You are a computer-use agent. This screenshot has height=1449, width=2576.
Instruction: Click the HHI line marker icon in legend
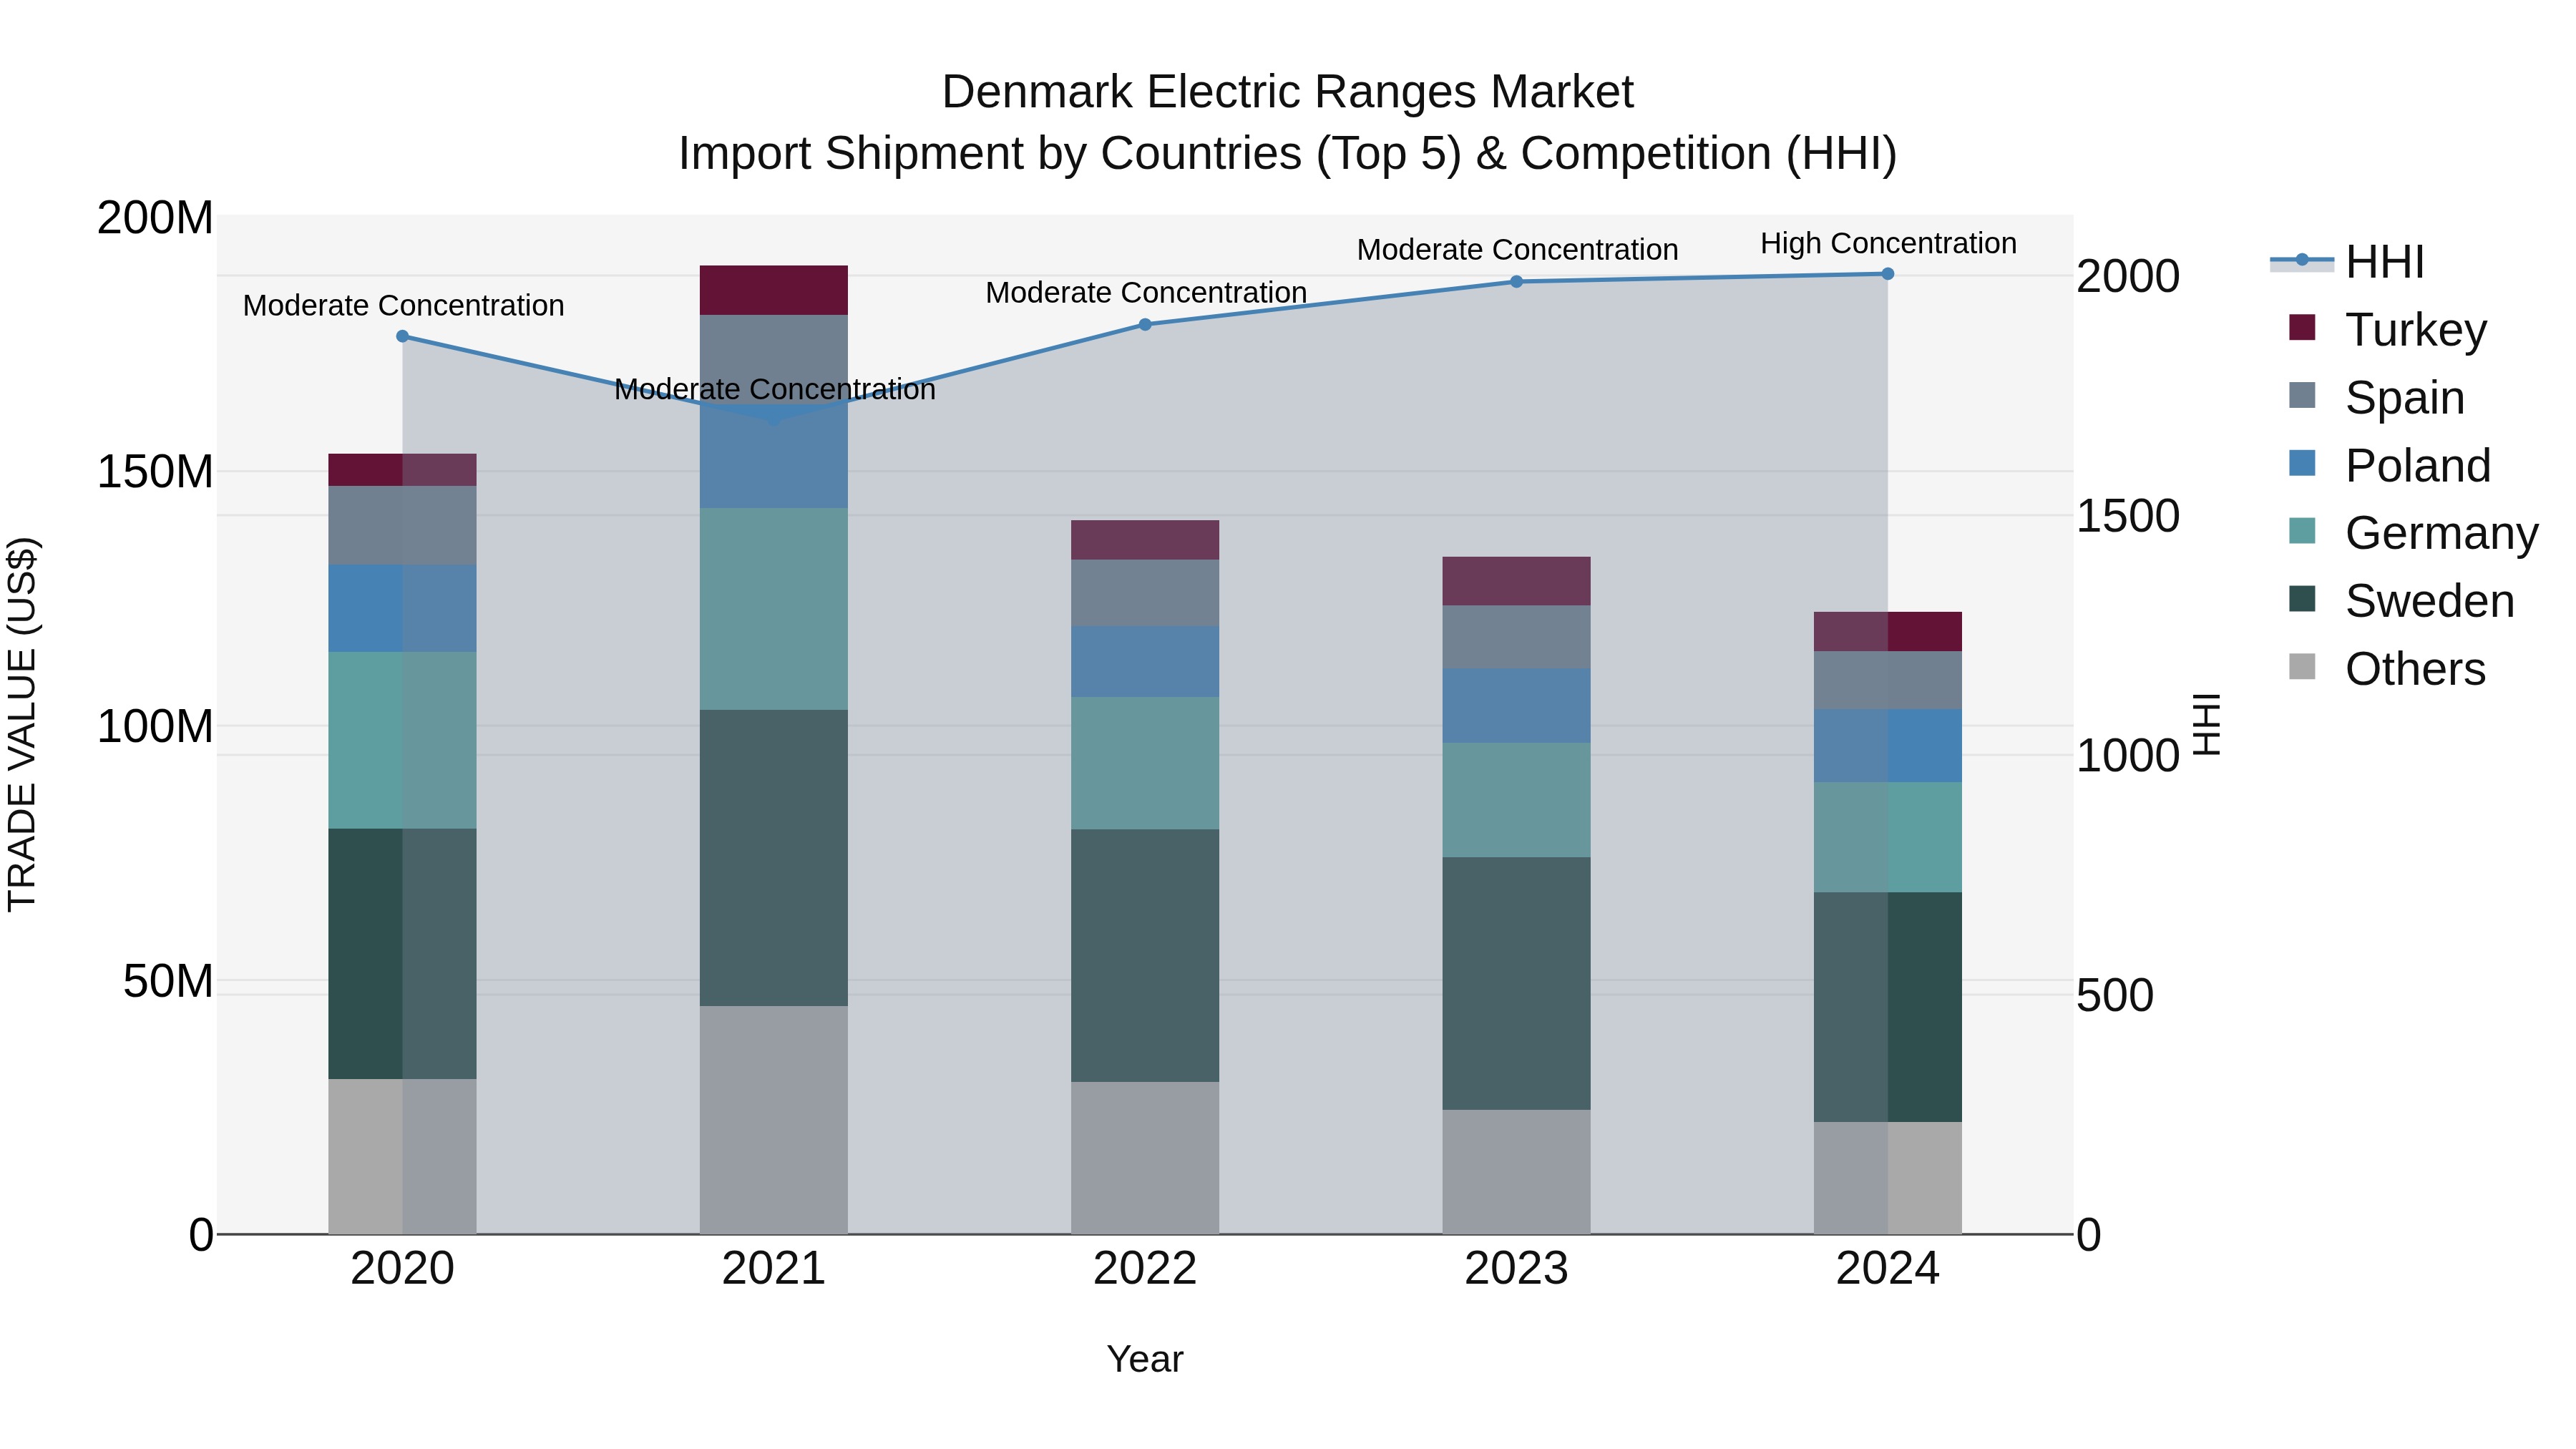point(2302,260)
